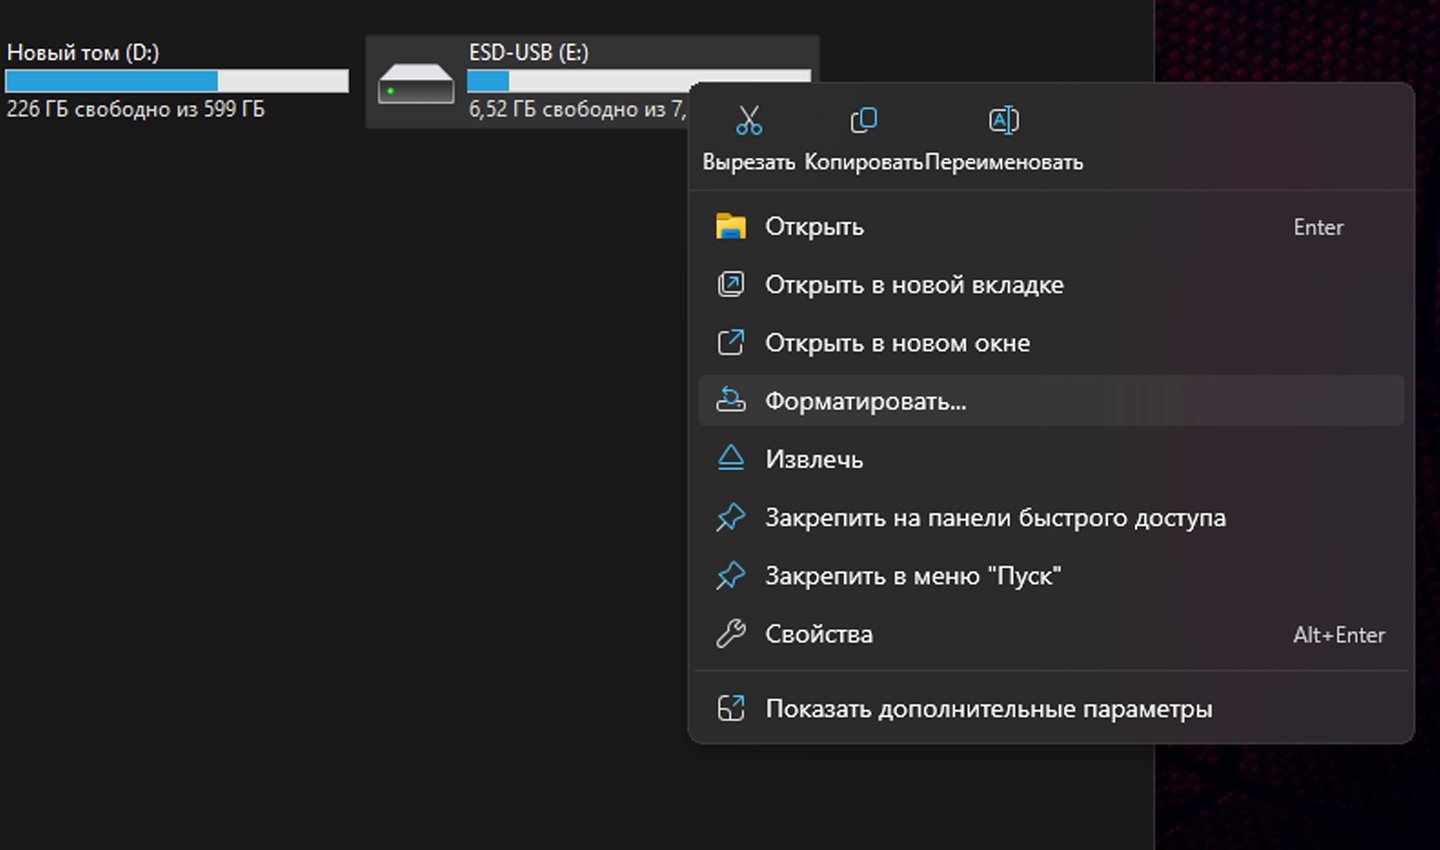Click the new window icon beside Открыть в новом окне
The image size is (1440, 850).
[731, 343]
